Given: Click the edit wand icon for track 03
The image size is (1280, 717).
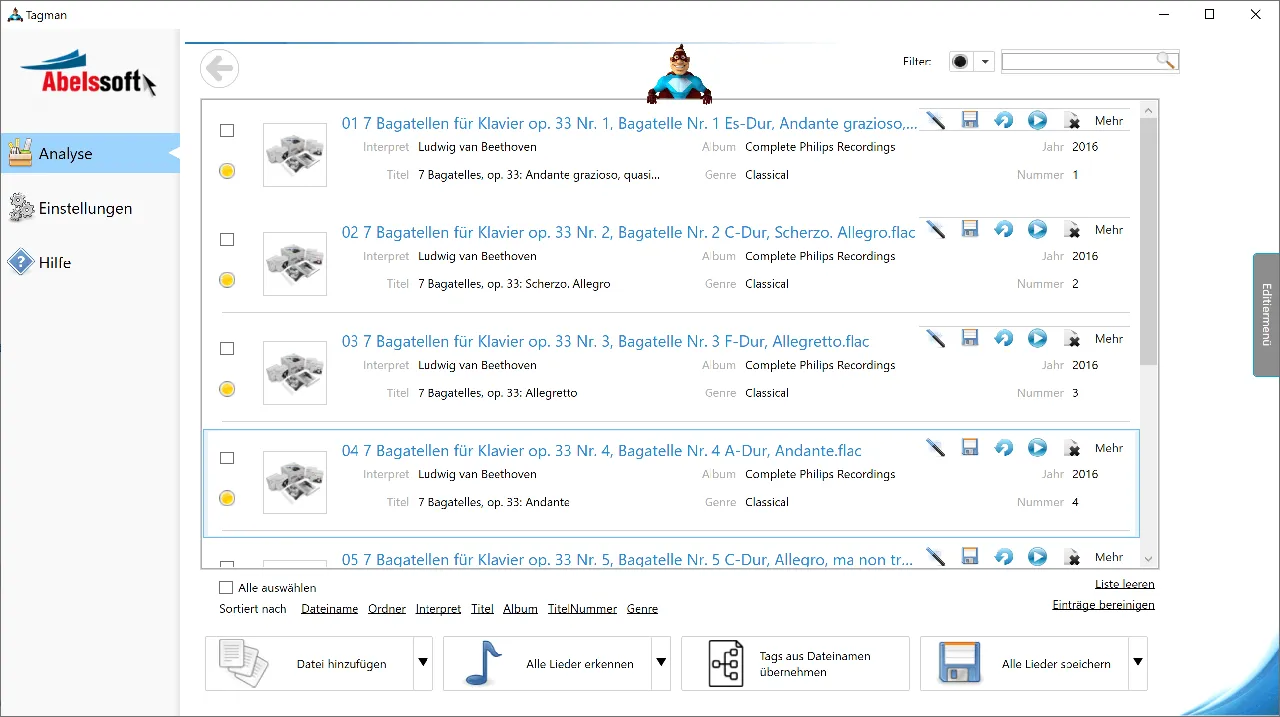Looking at the screenshot, I should 935,338.
